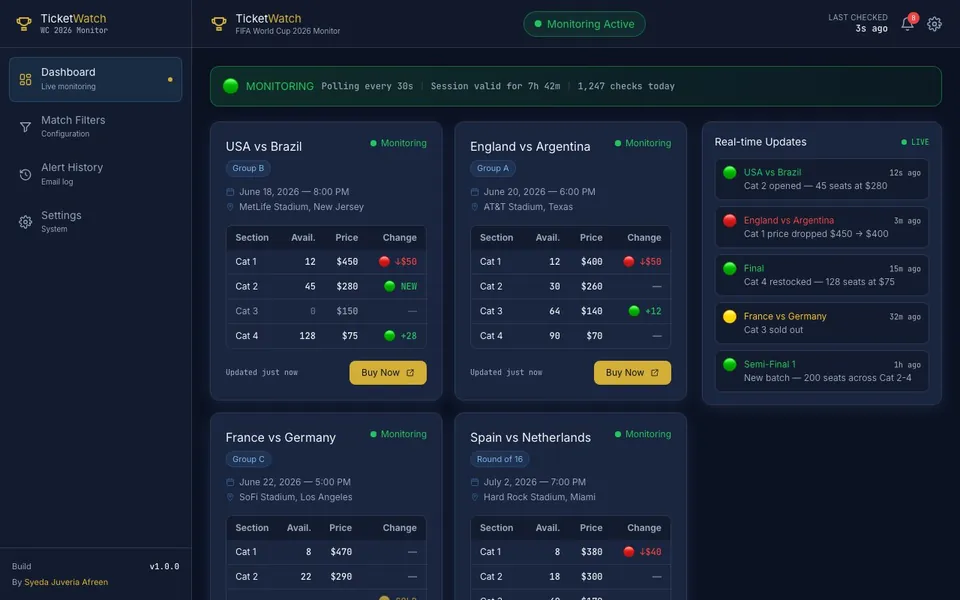960x600 pixels.
Task: Open Alert History email log
Action: click(x=96, y=174)
